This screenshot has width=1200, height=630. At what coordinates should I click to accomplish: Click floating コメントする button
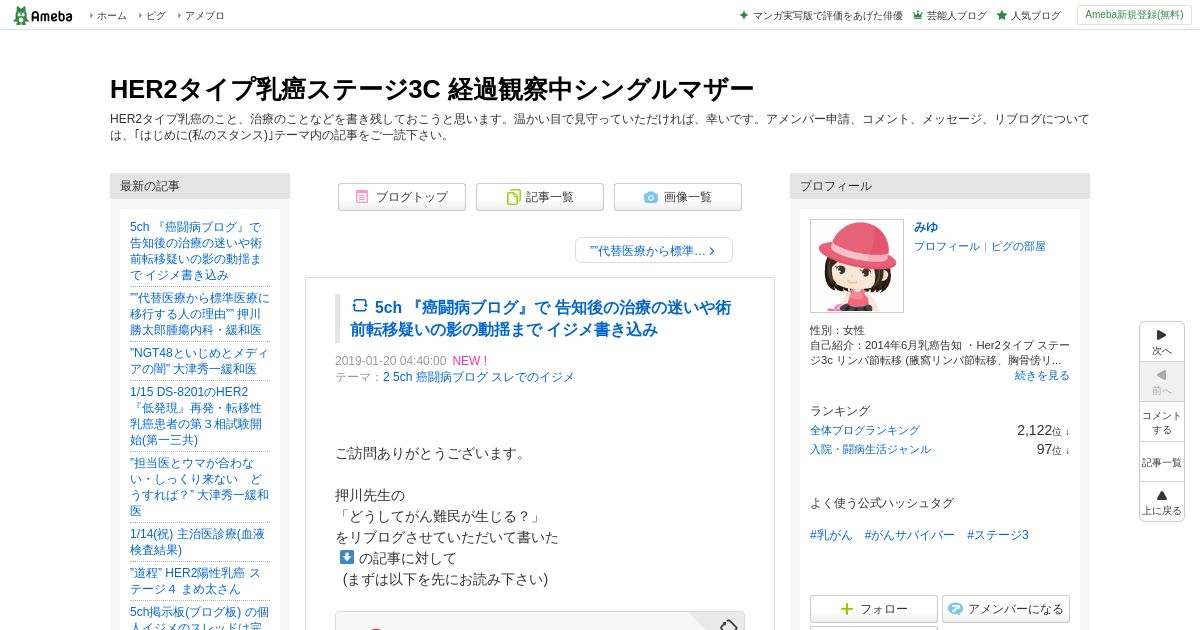[1162, 422]
